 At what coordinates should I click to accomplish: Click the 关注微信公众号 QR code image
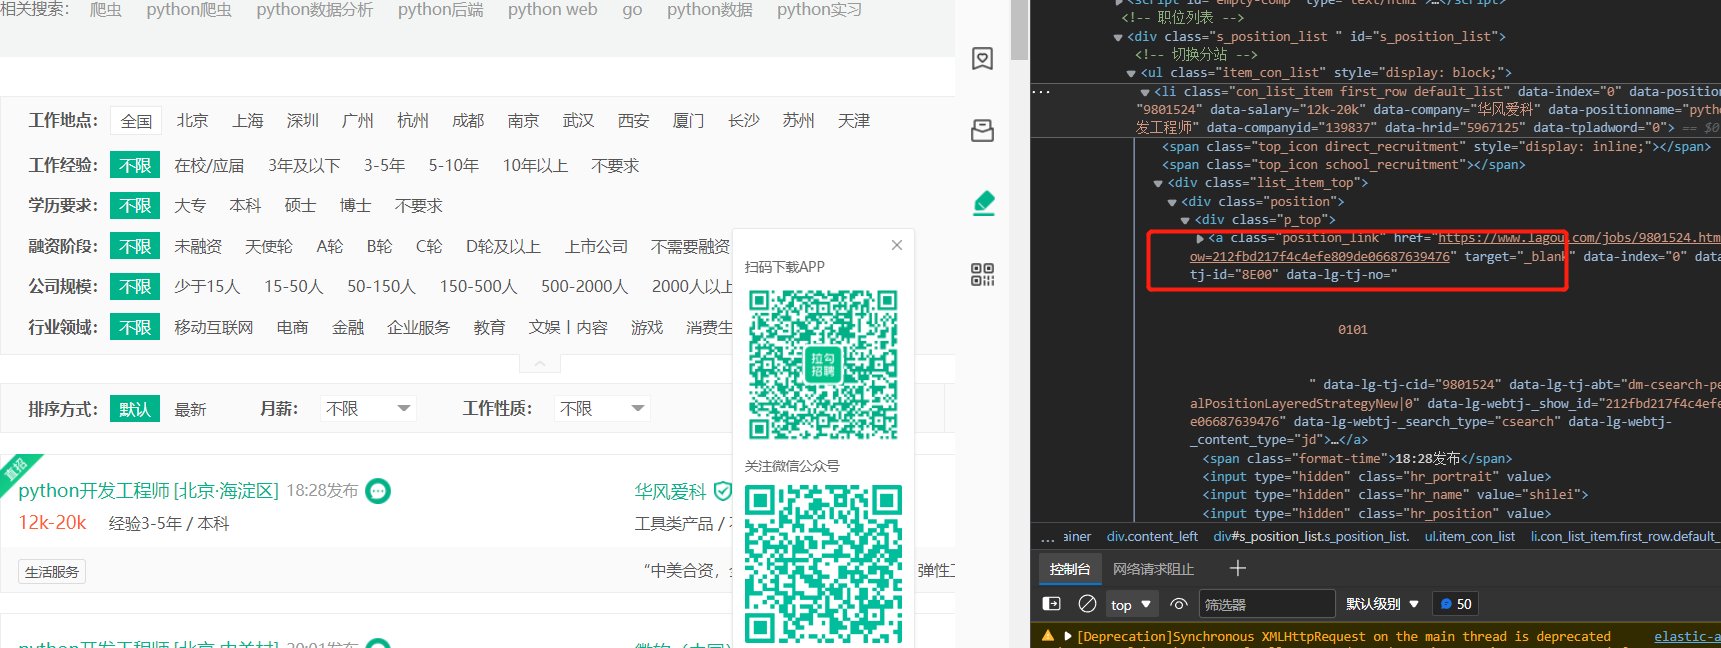(823, 563)
